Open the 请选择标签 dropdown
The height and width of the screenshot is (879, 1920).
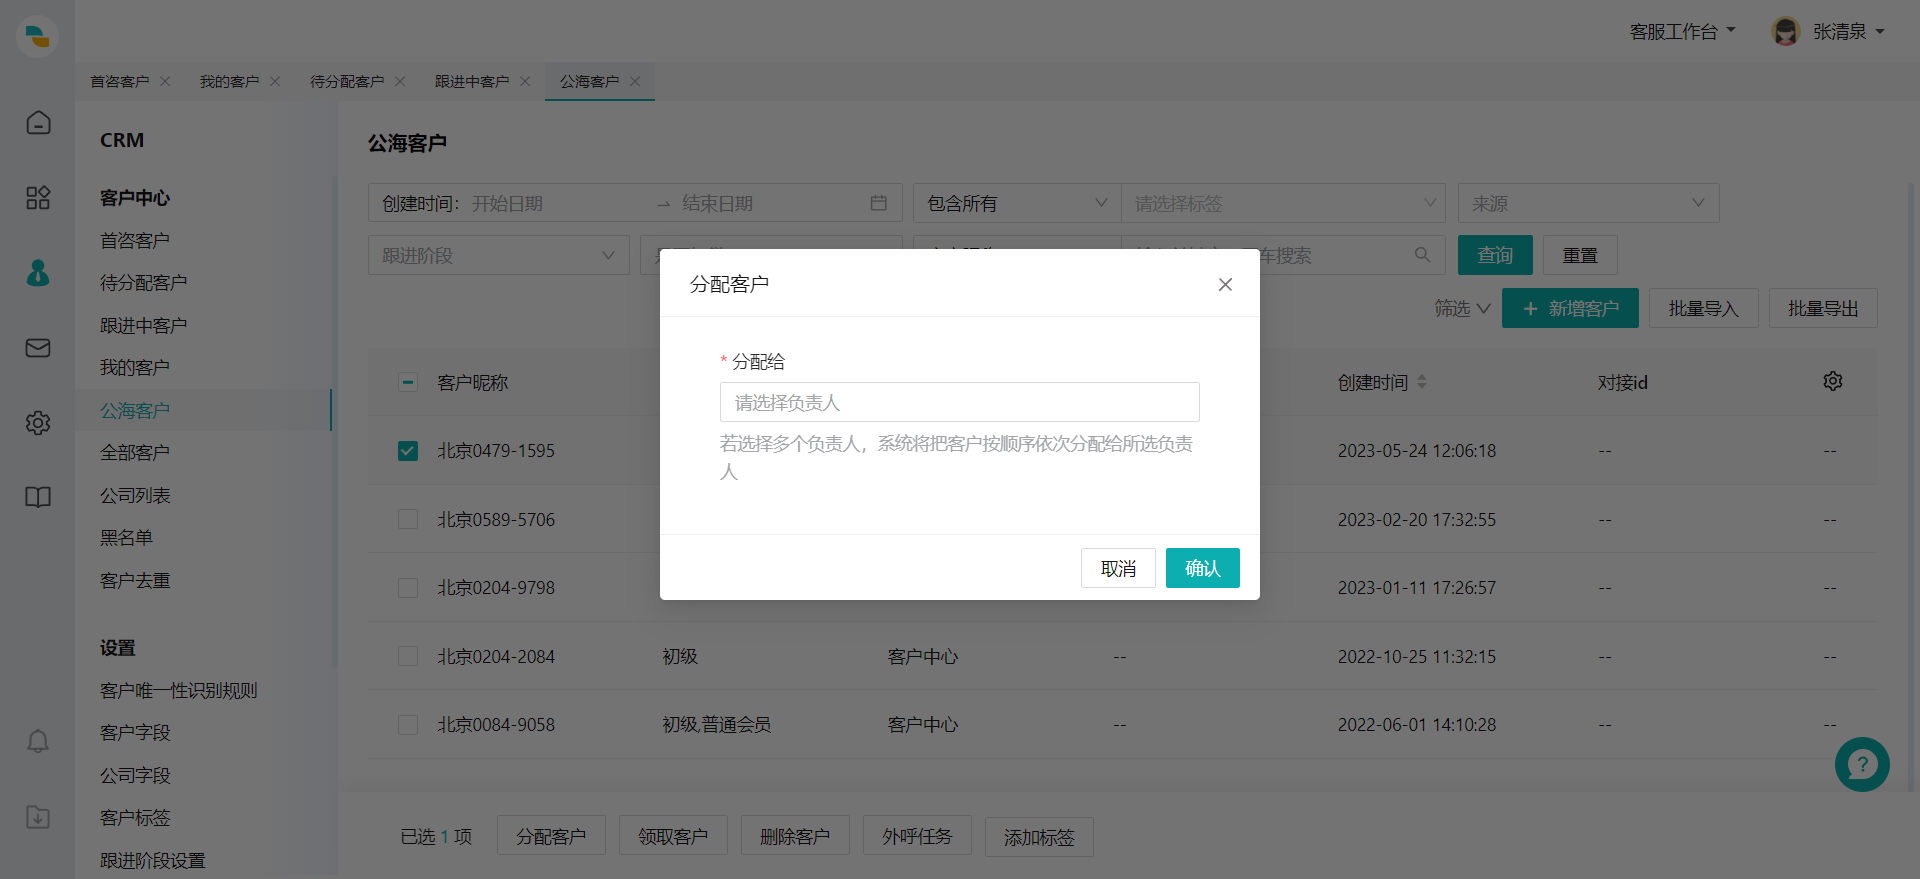(1284, 203)
